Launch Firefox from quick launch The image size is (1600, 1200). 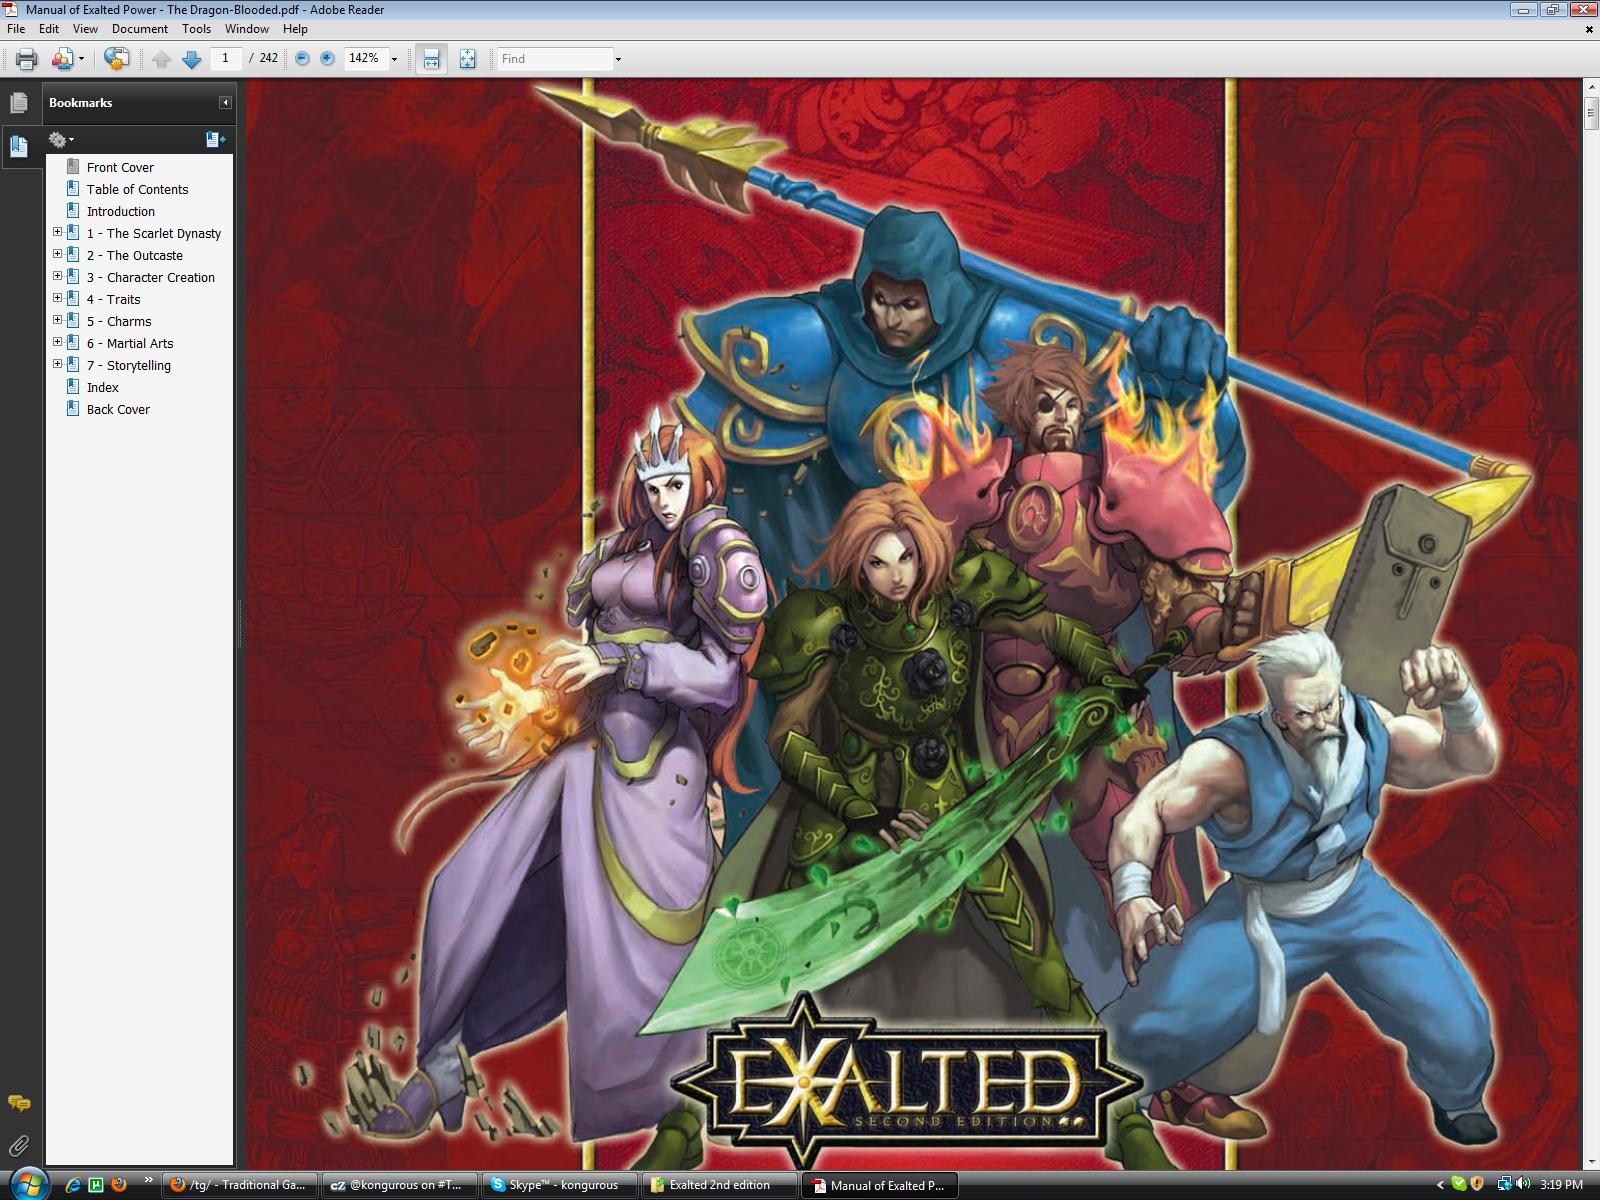point(118,1185)
